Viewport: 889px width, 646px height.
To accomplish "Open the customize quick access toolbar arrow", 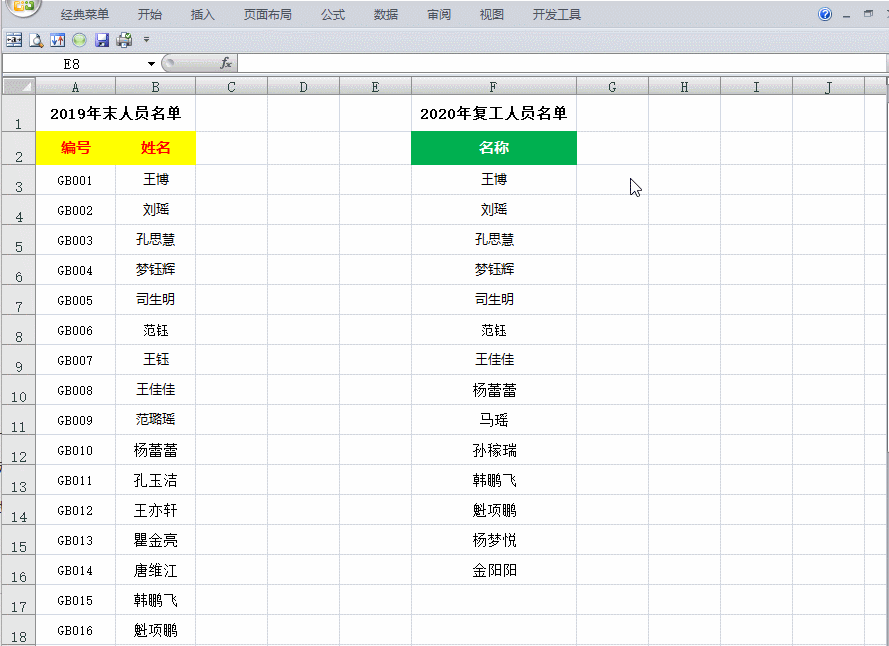I will (146, 40).
